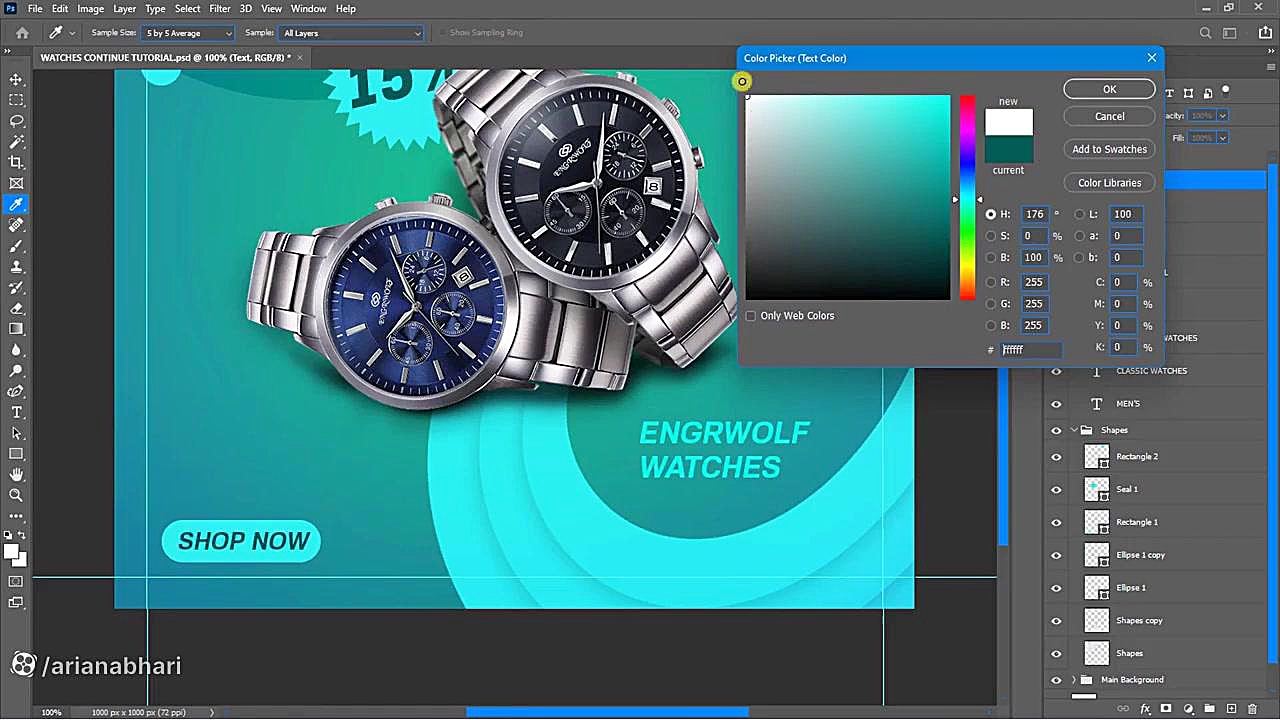Select the S saturation radio button

pyautogui.click(x=991, y=236)
